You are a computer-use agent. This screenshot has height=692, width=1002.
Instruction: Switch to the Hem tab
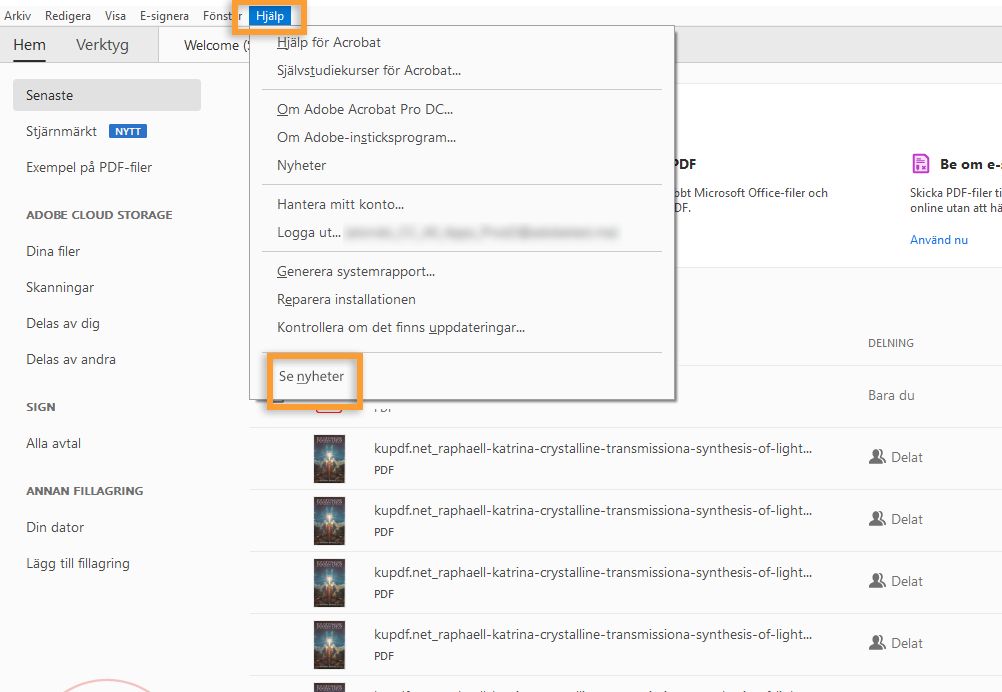[x=29, y=45]
